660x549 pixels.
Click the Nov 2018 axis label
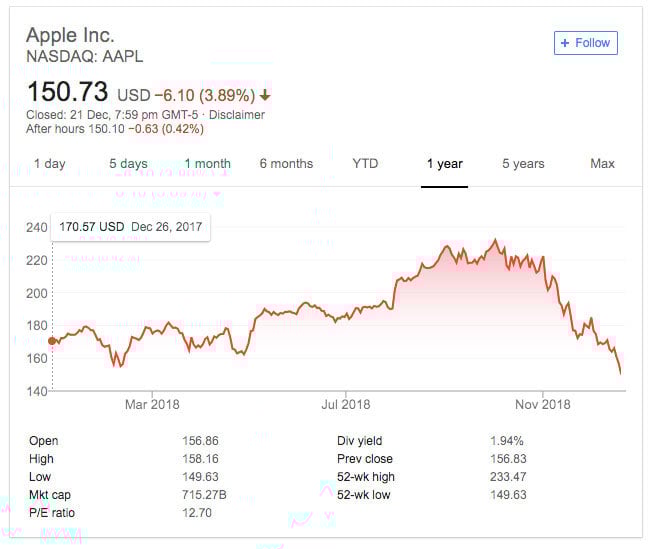[541, 404]
